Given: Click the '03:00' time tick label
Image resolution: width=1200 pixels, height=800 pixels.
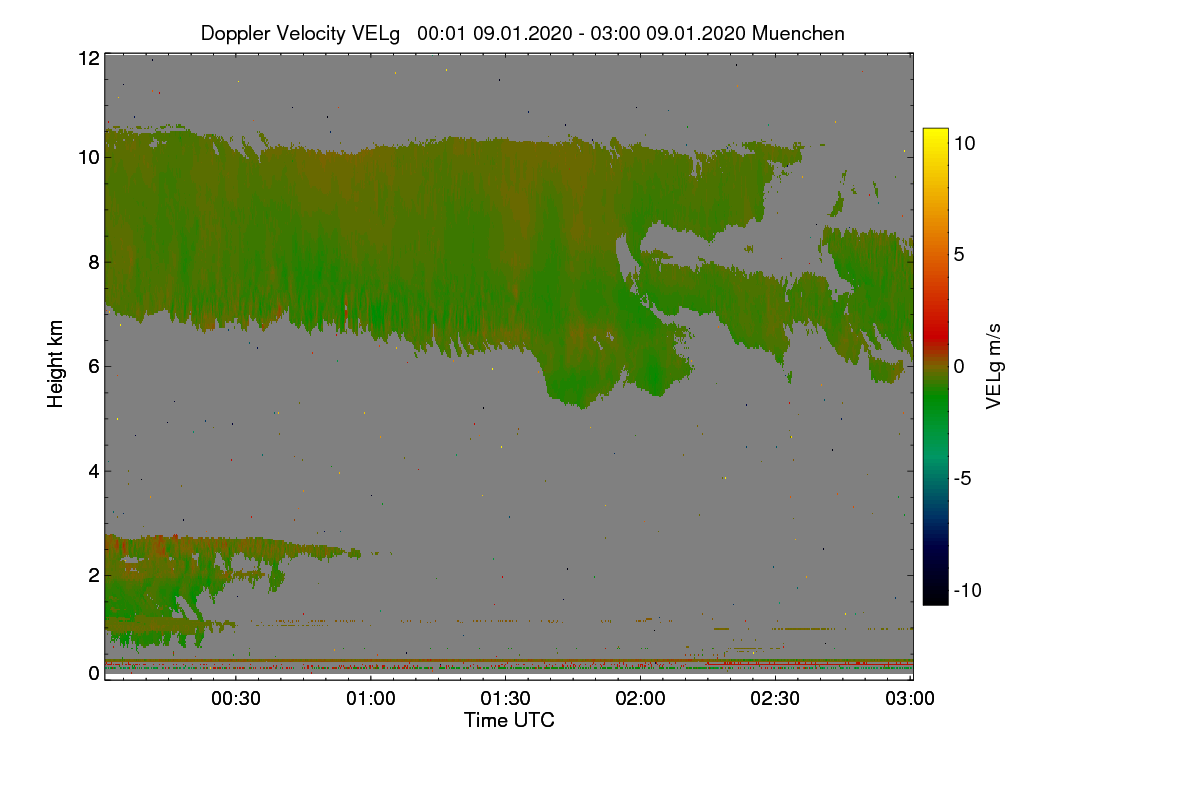Looking at the screenshot, I should (910, 698).
